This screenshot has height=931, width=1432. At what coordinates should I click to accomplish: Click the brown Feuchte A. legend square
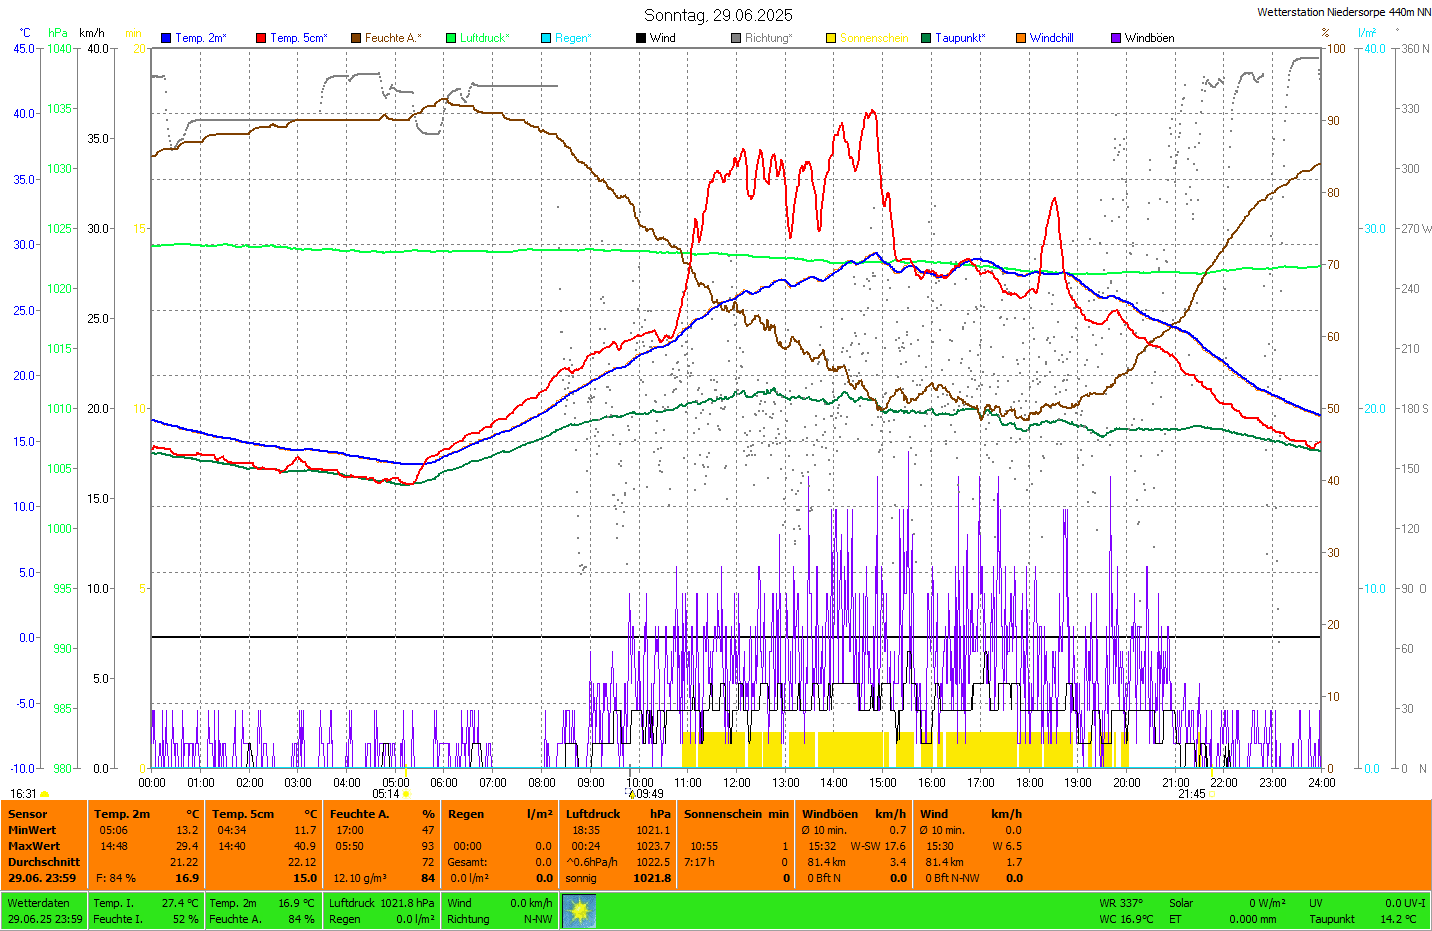pos(356,38)
